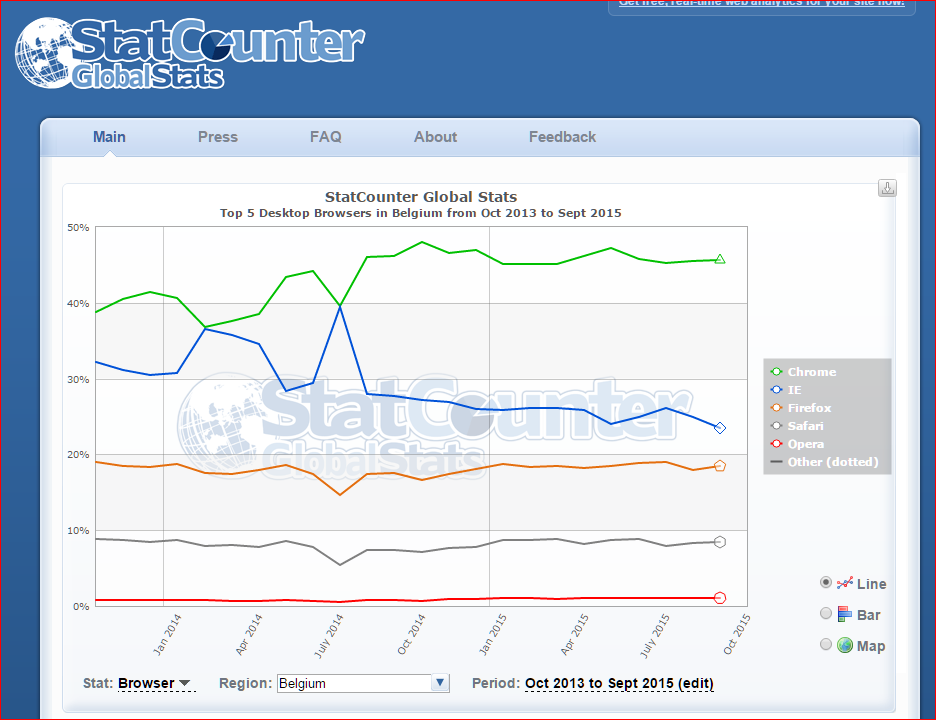Click the Firefox legend marker icon
The width and height of the screenshot is (936, 720).
pos(776,408)
